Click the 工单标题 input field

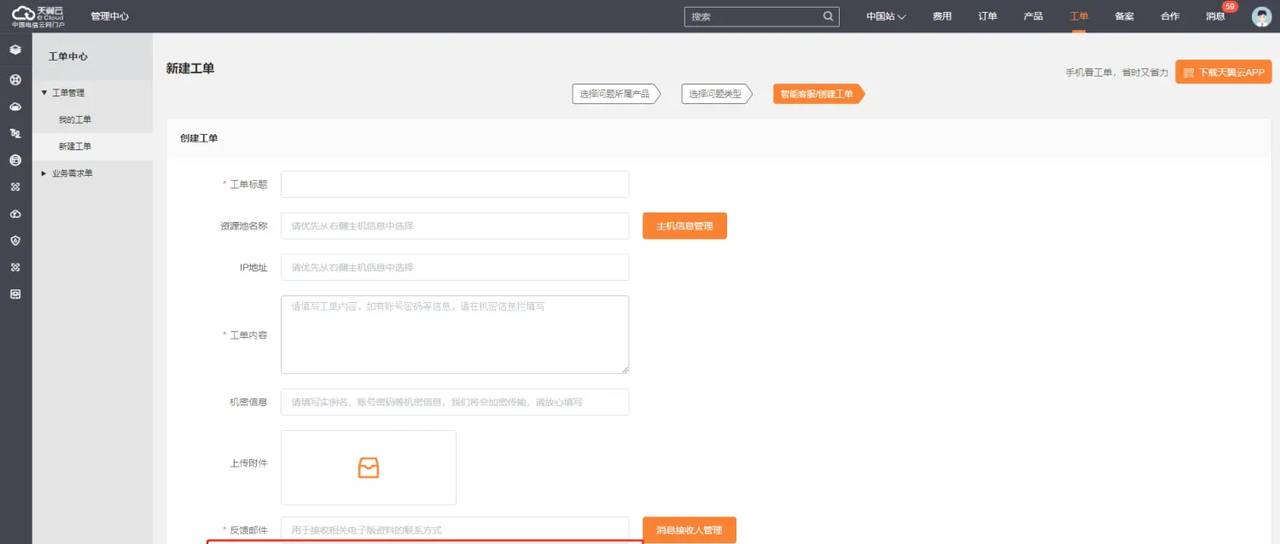click(x=454, y=184)
